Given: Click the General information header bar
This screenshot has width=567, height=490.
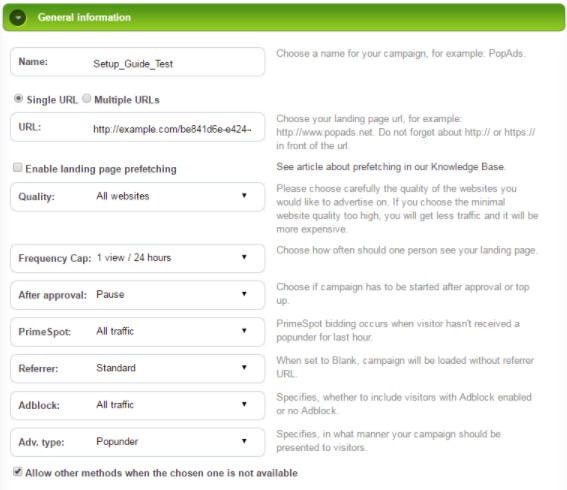Looking at the screenshot, I should coord(284,17).
